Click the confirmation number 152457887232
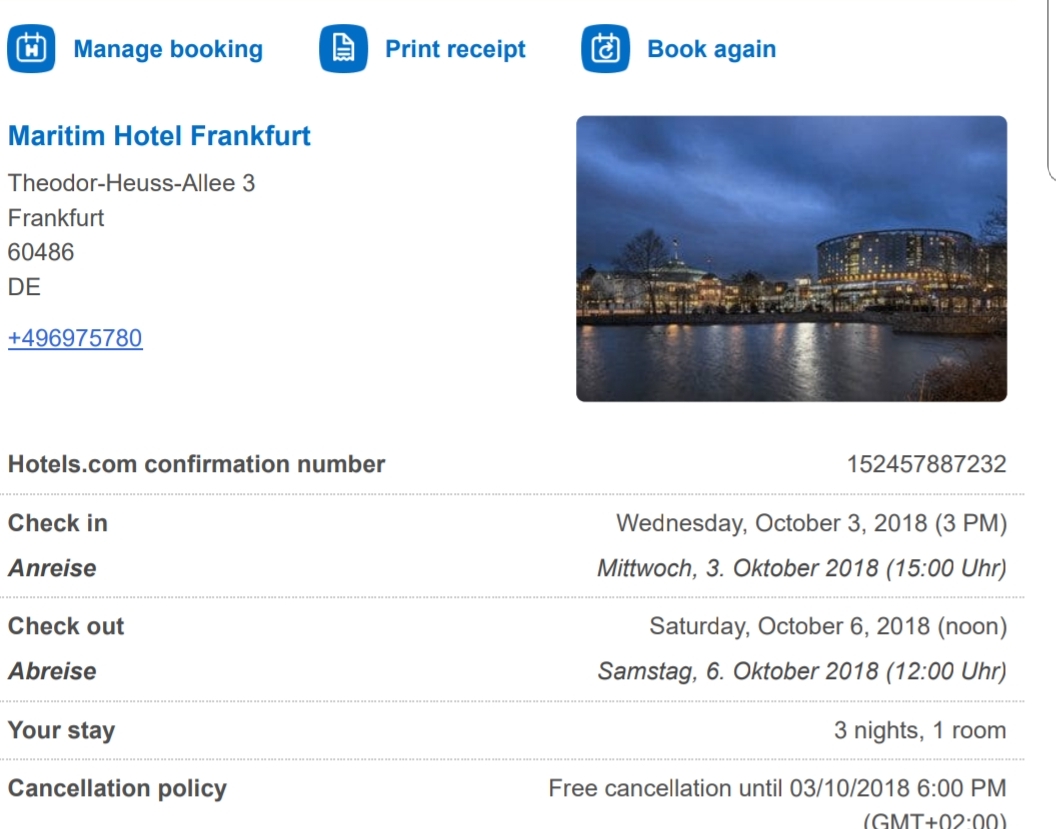 926,465
